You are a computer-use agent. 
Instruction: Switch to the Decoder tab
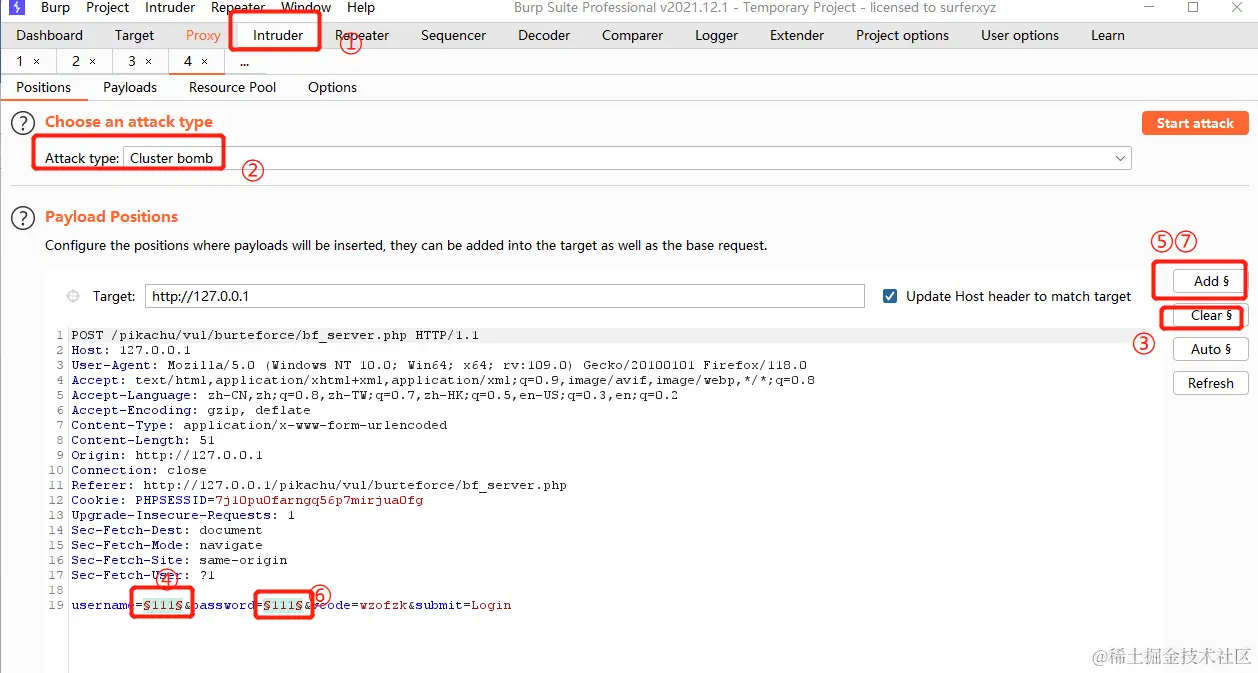coord(544,35)
